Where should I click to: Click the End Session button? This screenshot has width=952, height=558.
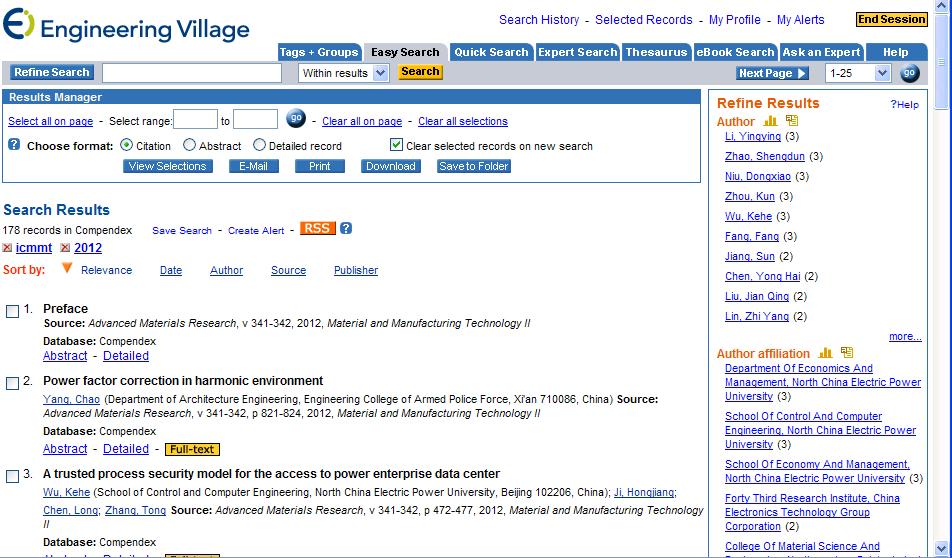tap(891, 19)
